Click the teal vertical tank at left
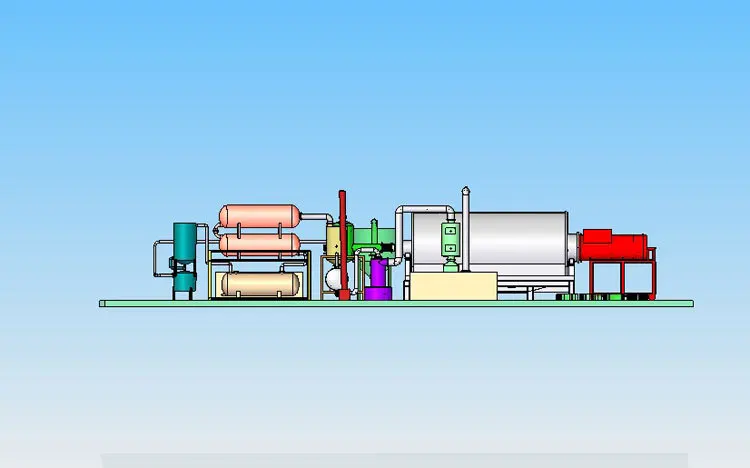The width and height of the screenshot is (750, 468). pyautogui.click(x=185, y=245)
